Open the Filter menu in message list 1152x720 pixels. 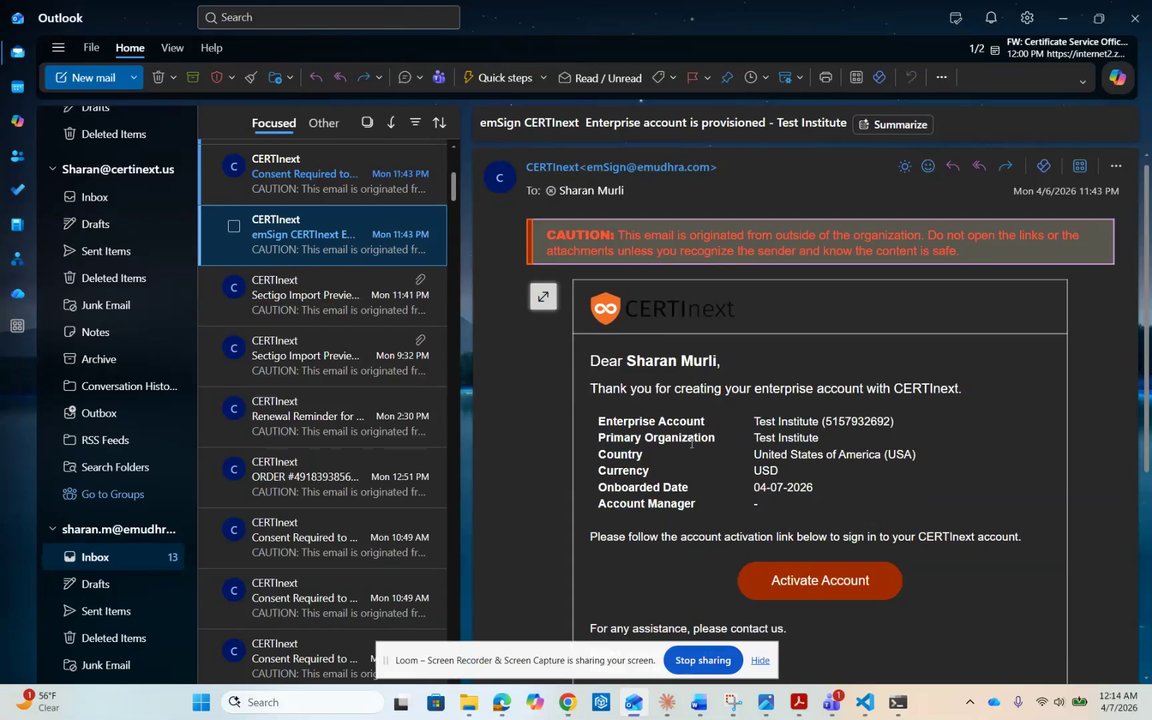pos(415,123)
